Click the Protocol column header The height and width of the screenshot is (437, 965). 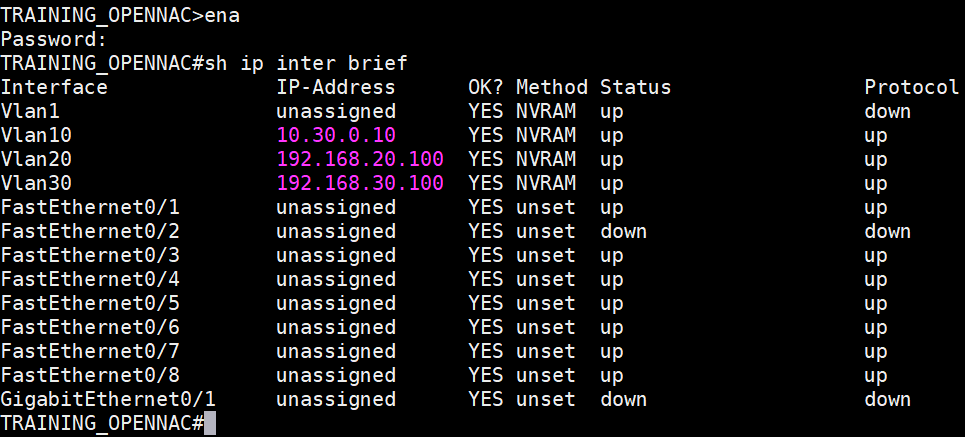pos(912,87)
